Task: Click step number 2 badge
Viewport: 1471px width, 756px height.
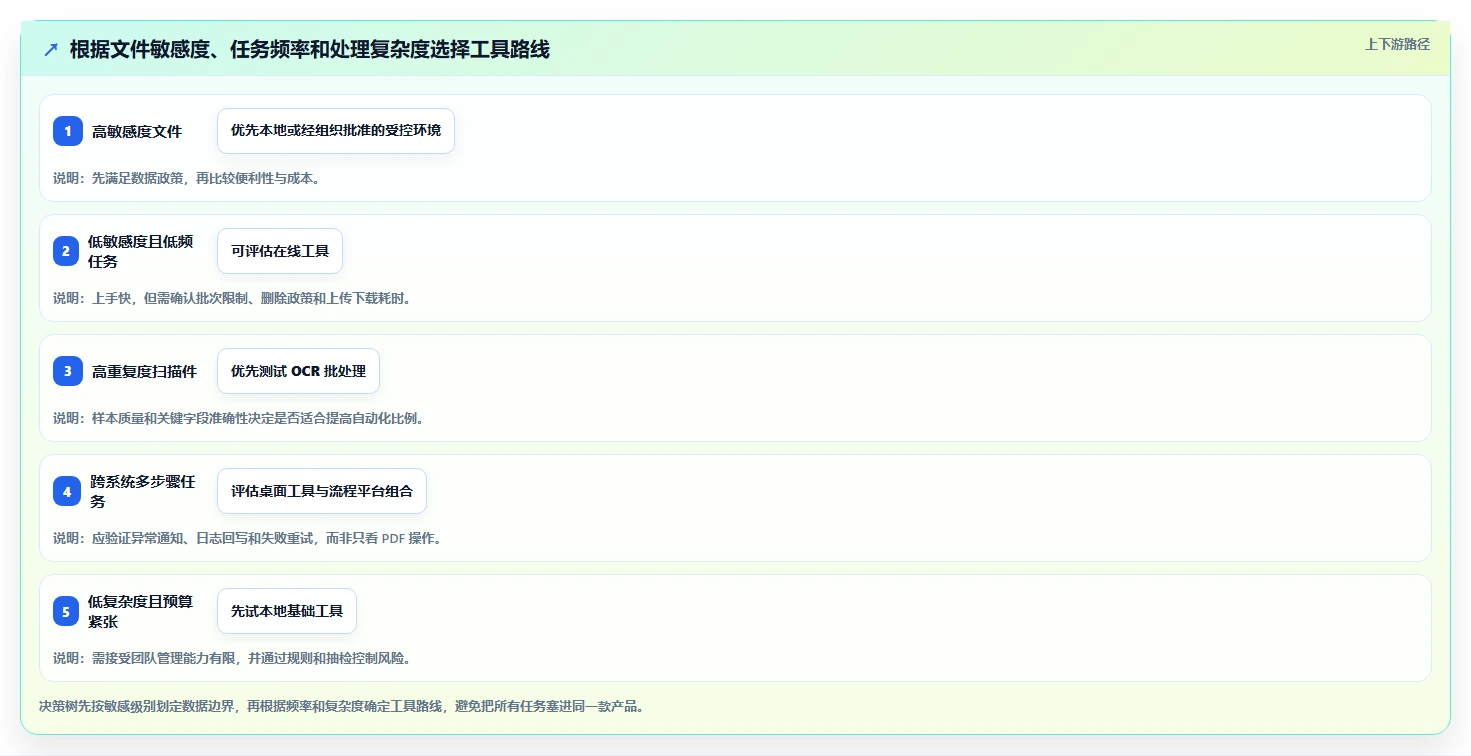Action: pyautogui.click(x=66, y=251)
